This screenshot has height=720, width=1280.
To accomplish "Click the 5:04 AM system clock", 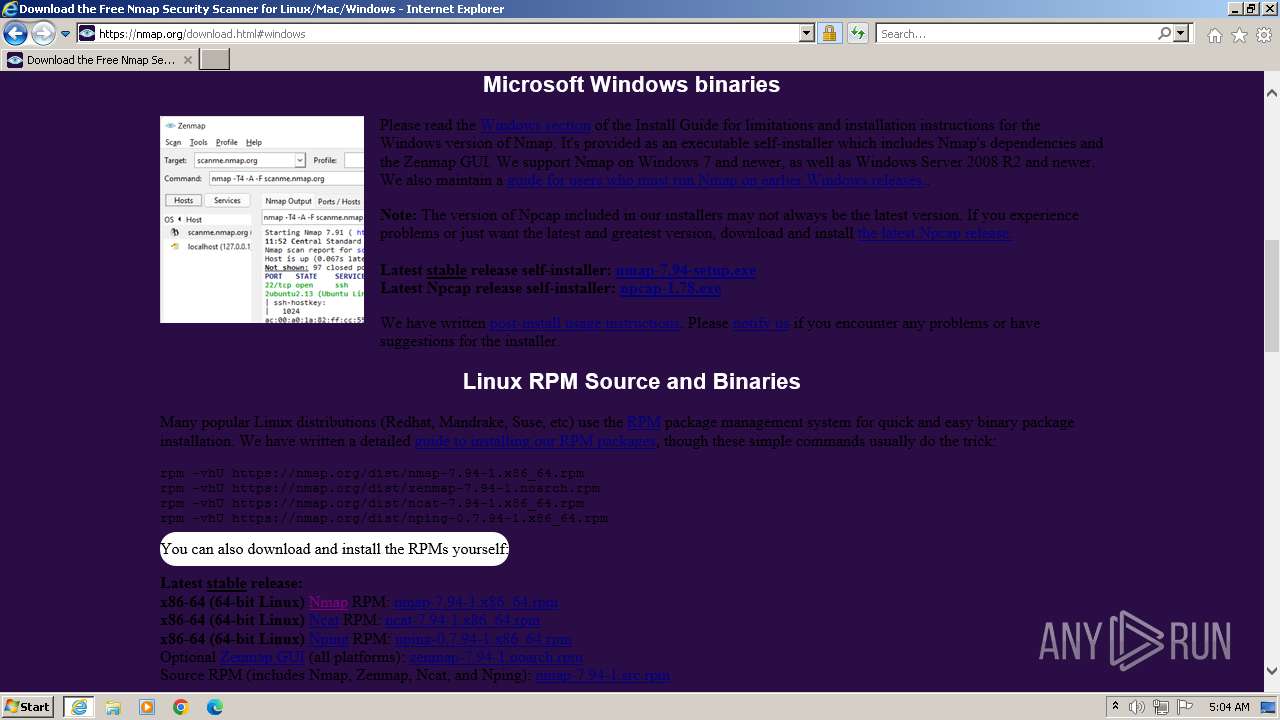I will click(x=1229, y=707).
